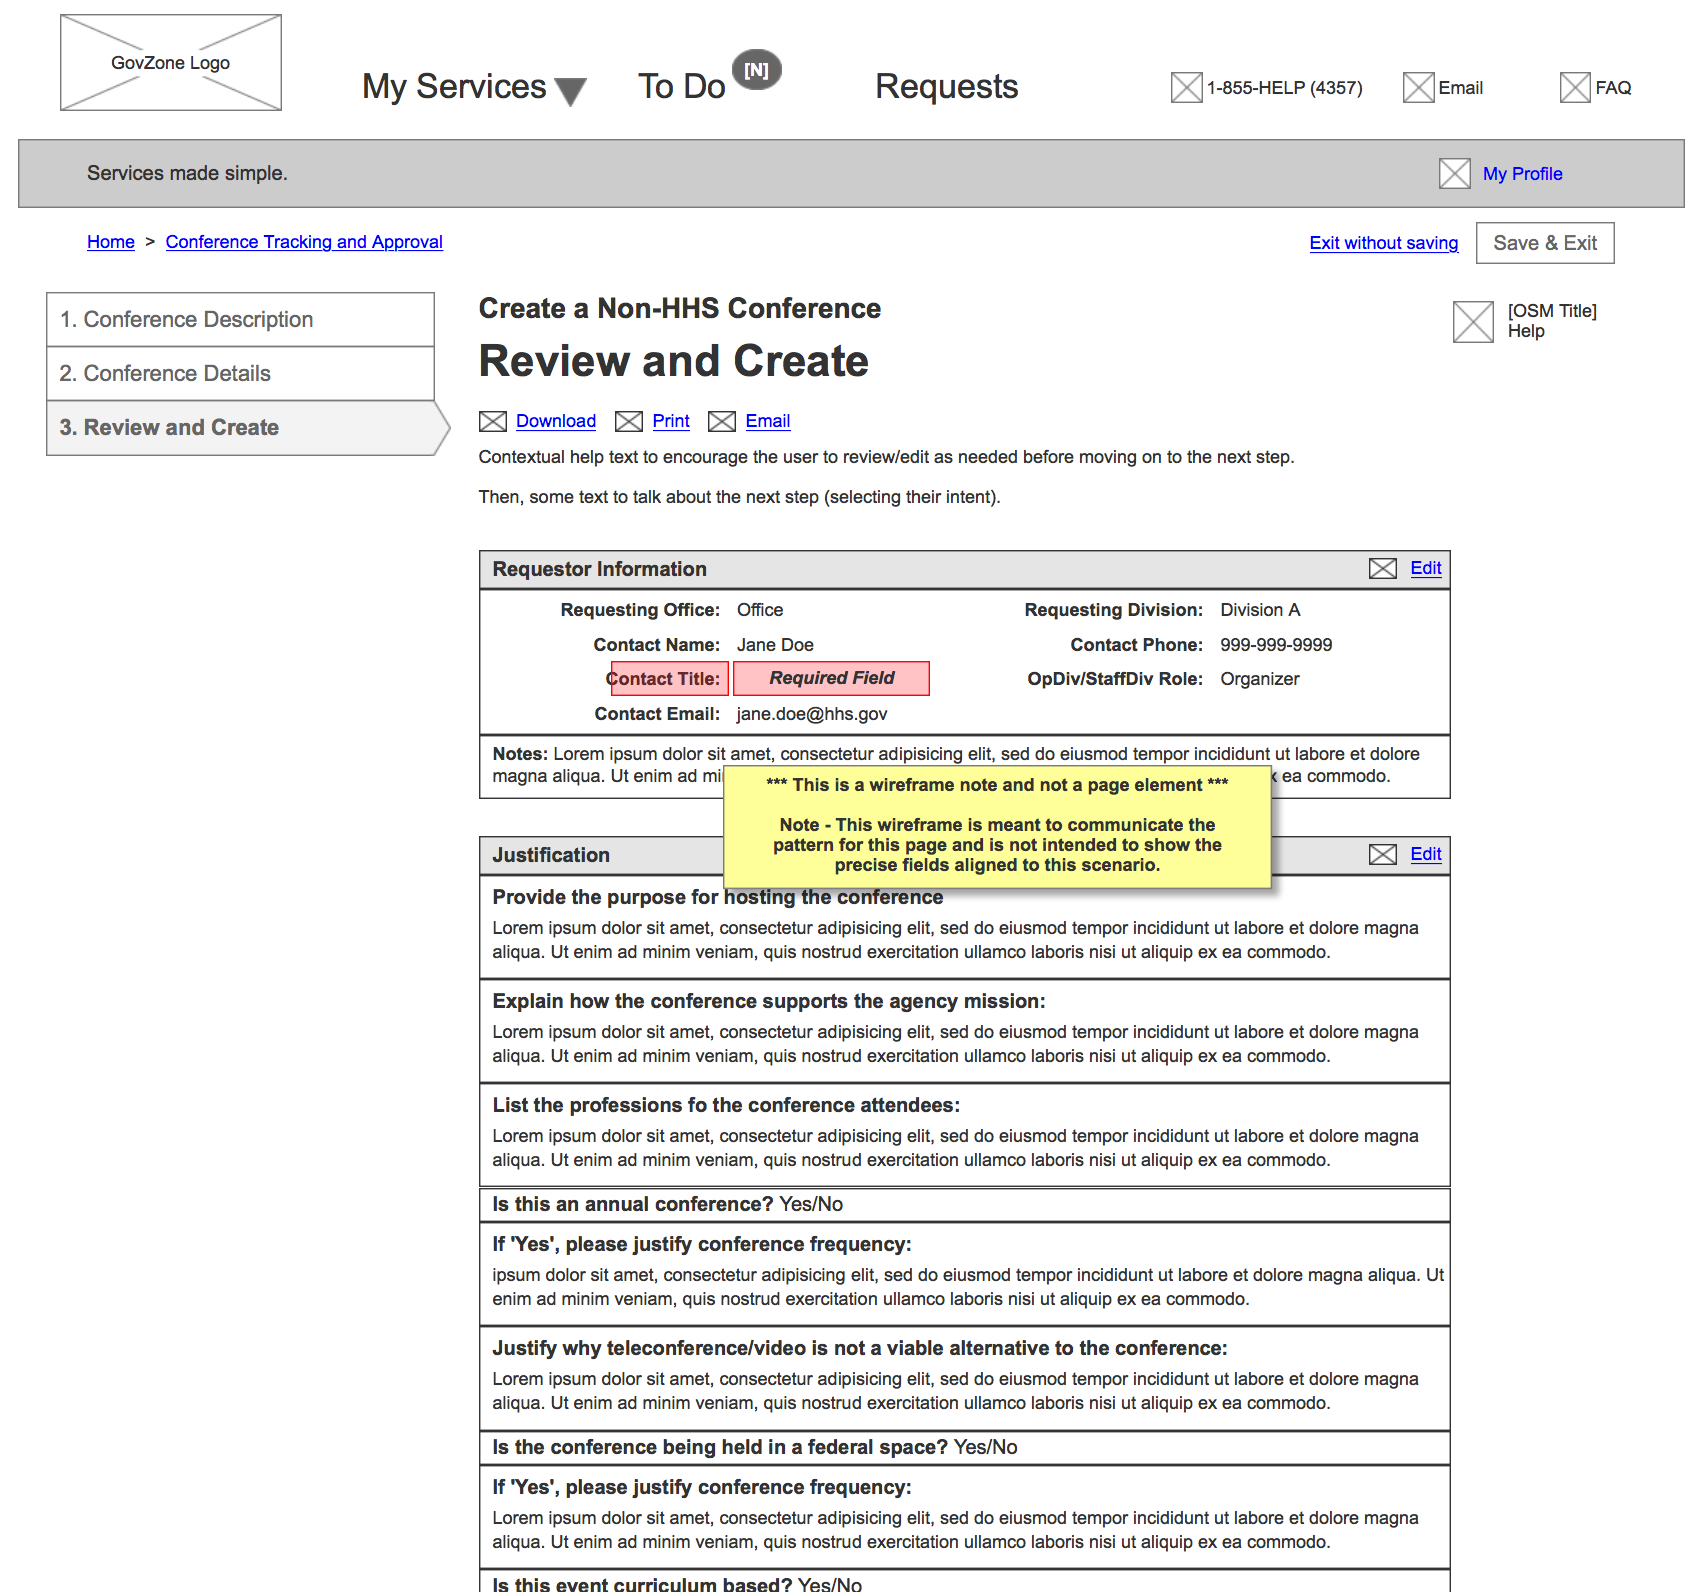Click the Download icon
Image resolution: width=1702 pixels, height=1592 pixels.
(x=493, y=422)
